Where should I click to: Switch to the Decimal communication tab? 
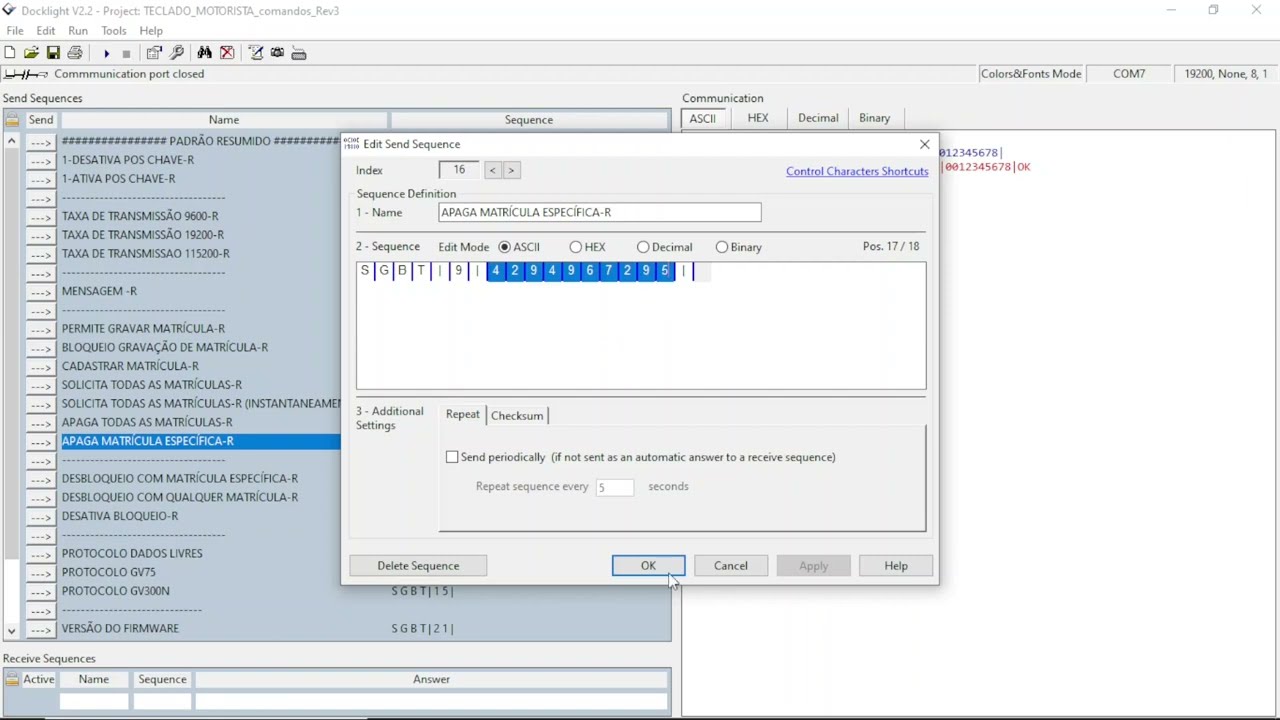click(818, 118)
